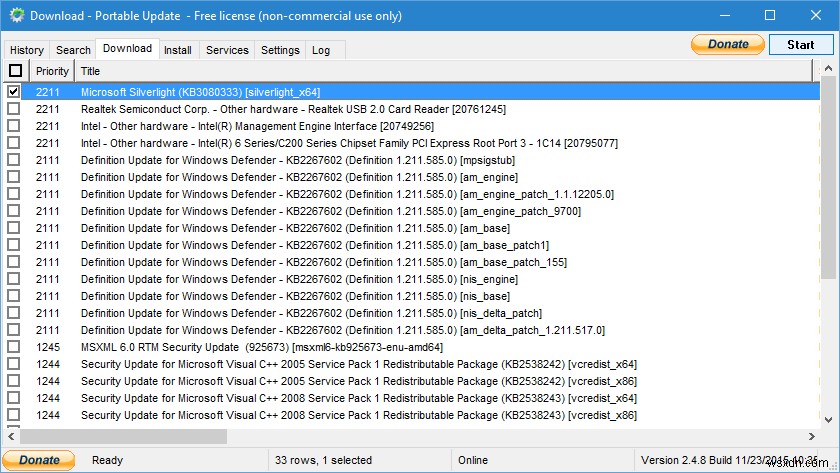Select the Realtek USB 2.0 Card Reader title
Screen dimensions: 840x473
pyautogui.click(x=293, y=109)
